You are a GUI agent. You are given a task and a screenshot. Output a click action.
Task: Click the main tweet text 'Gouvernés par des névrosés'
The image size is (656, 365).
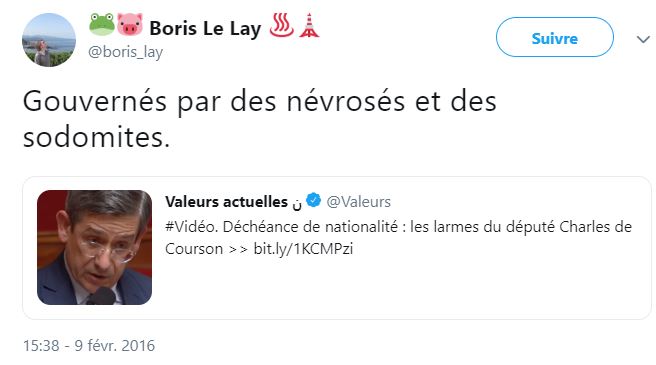tap(214, 101)
